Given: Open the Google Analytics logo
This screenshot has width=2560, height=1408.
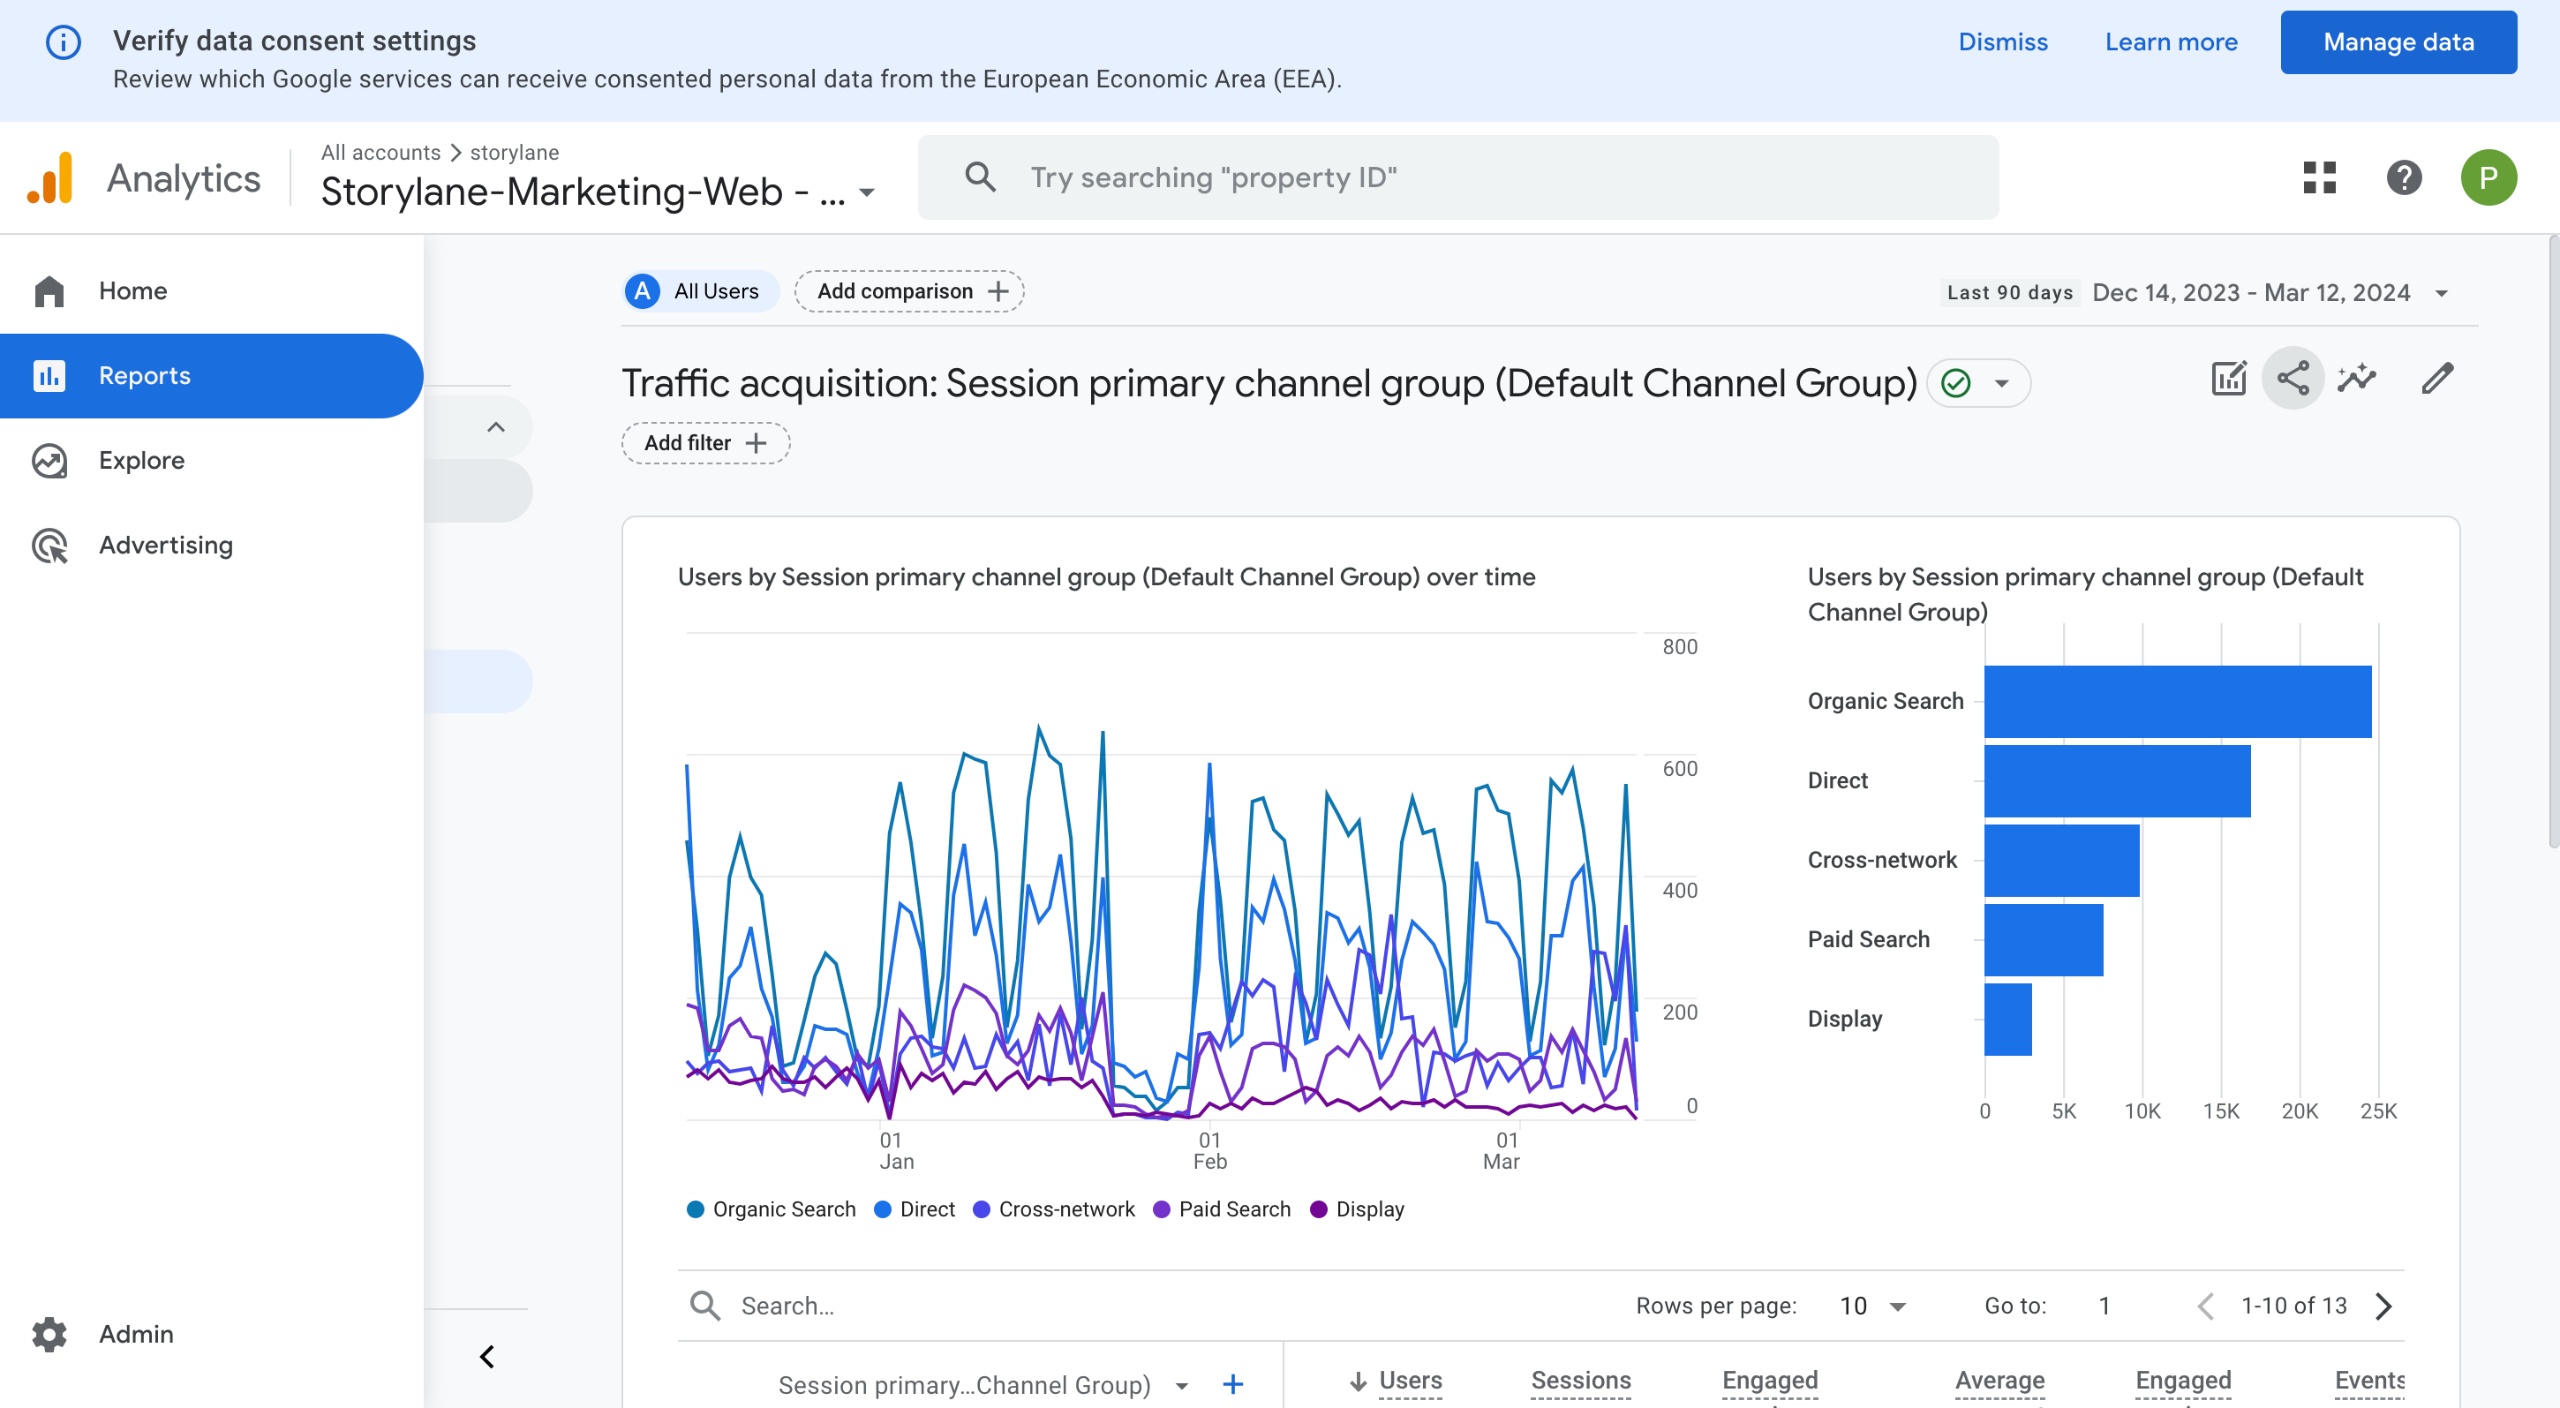Looking at the screenshot, I should coord(50,178).
